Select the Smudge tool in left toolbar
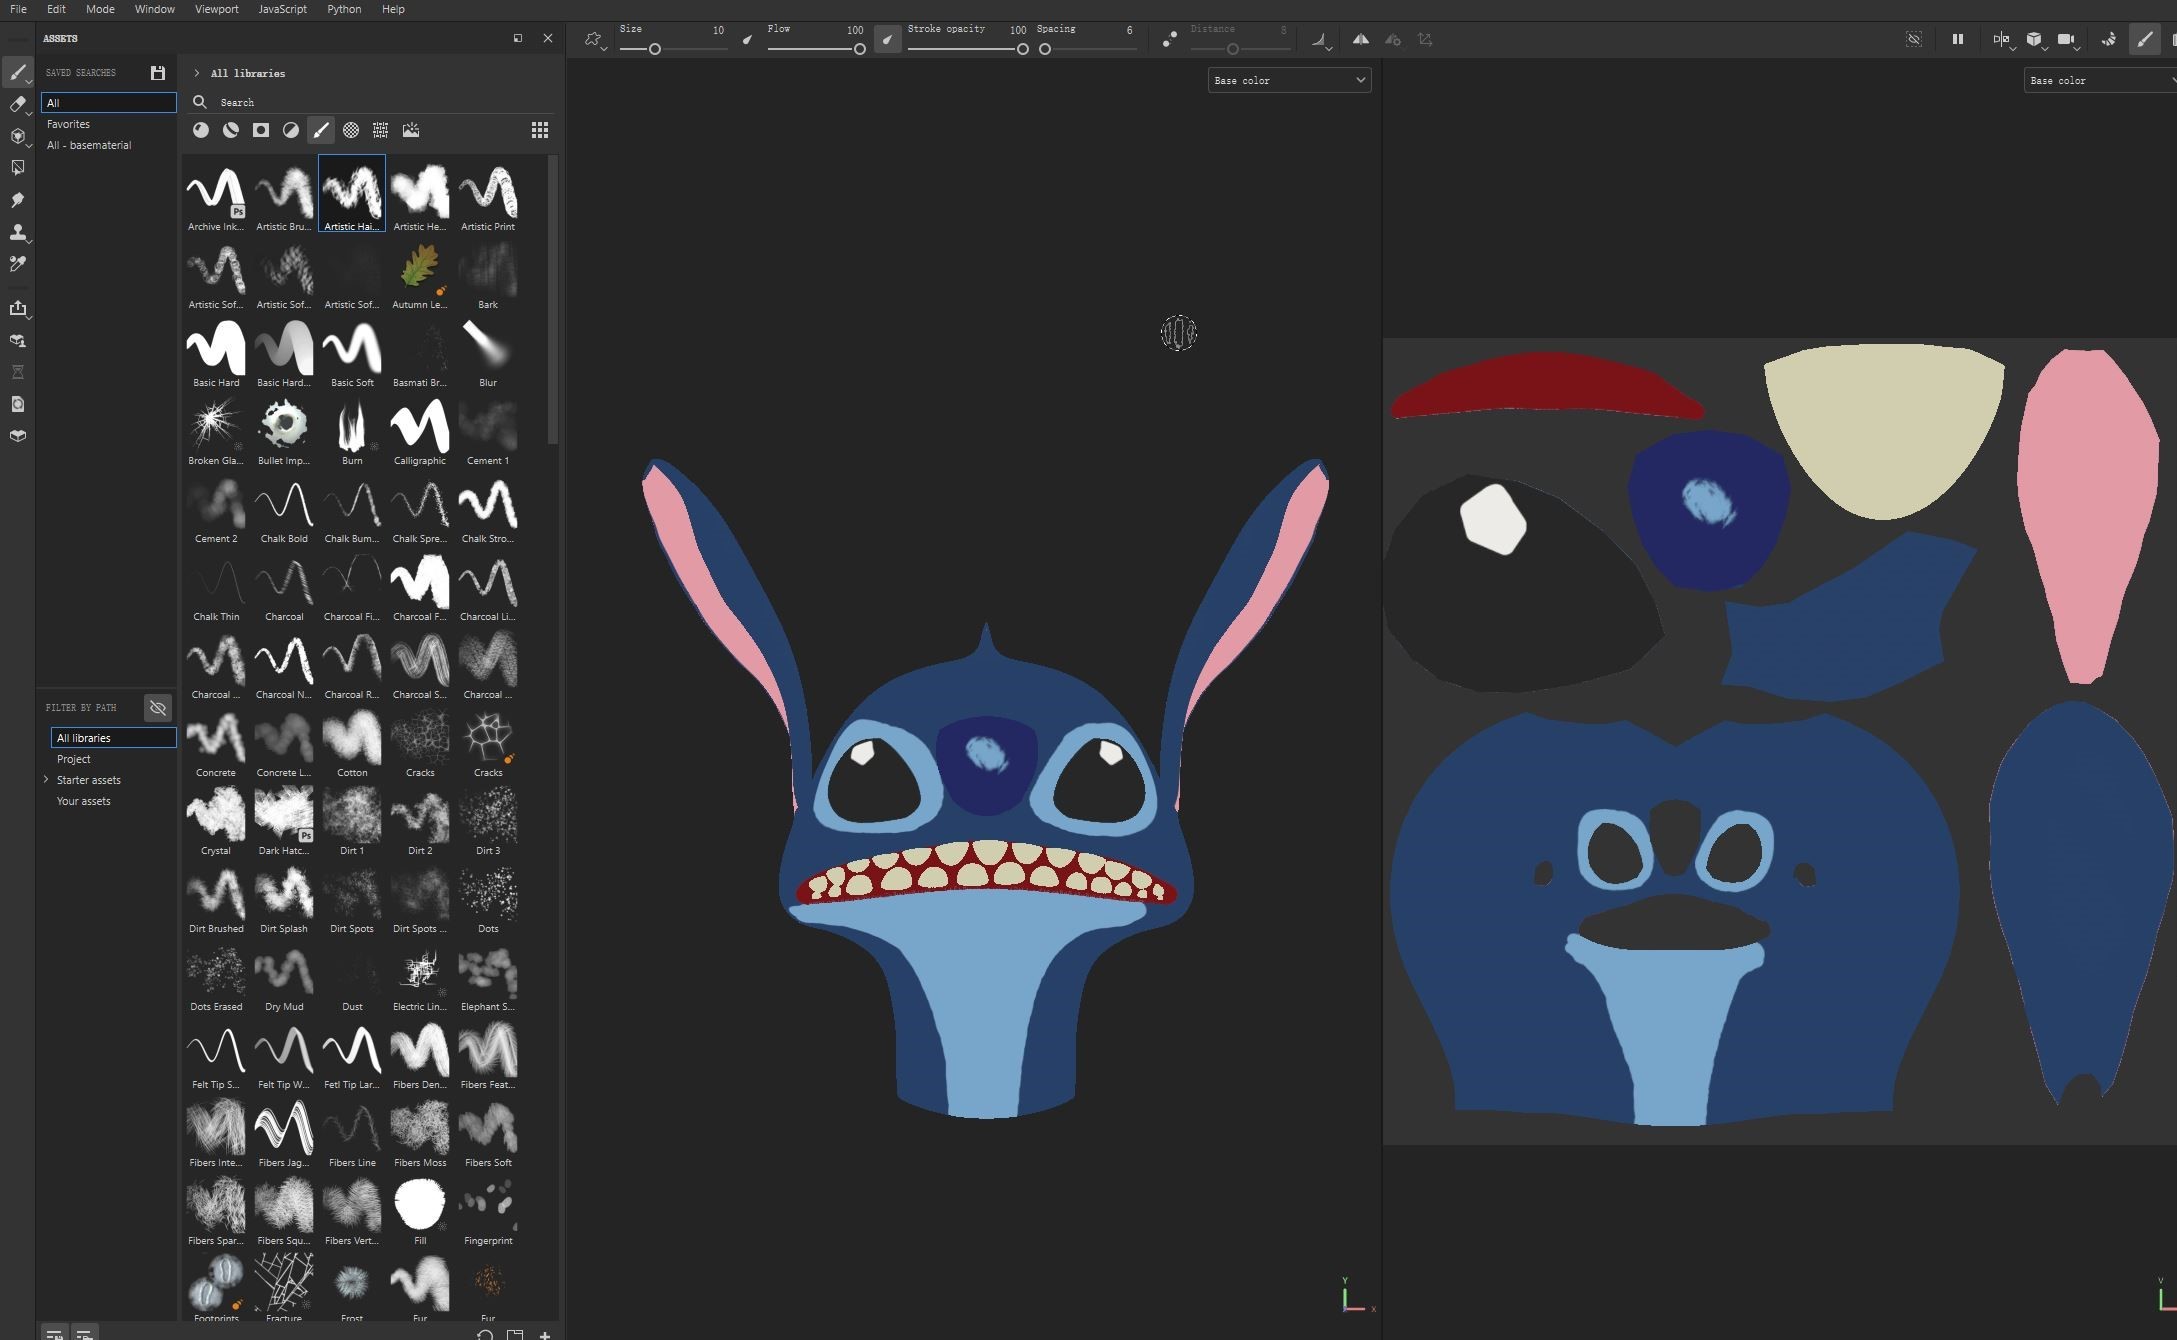Image resolution: width=2177 pixels, height=1340 pixels. pyautogui.click(x=17, y=200)
